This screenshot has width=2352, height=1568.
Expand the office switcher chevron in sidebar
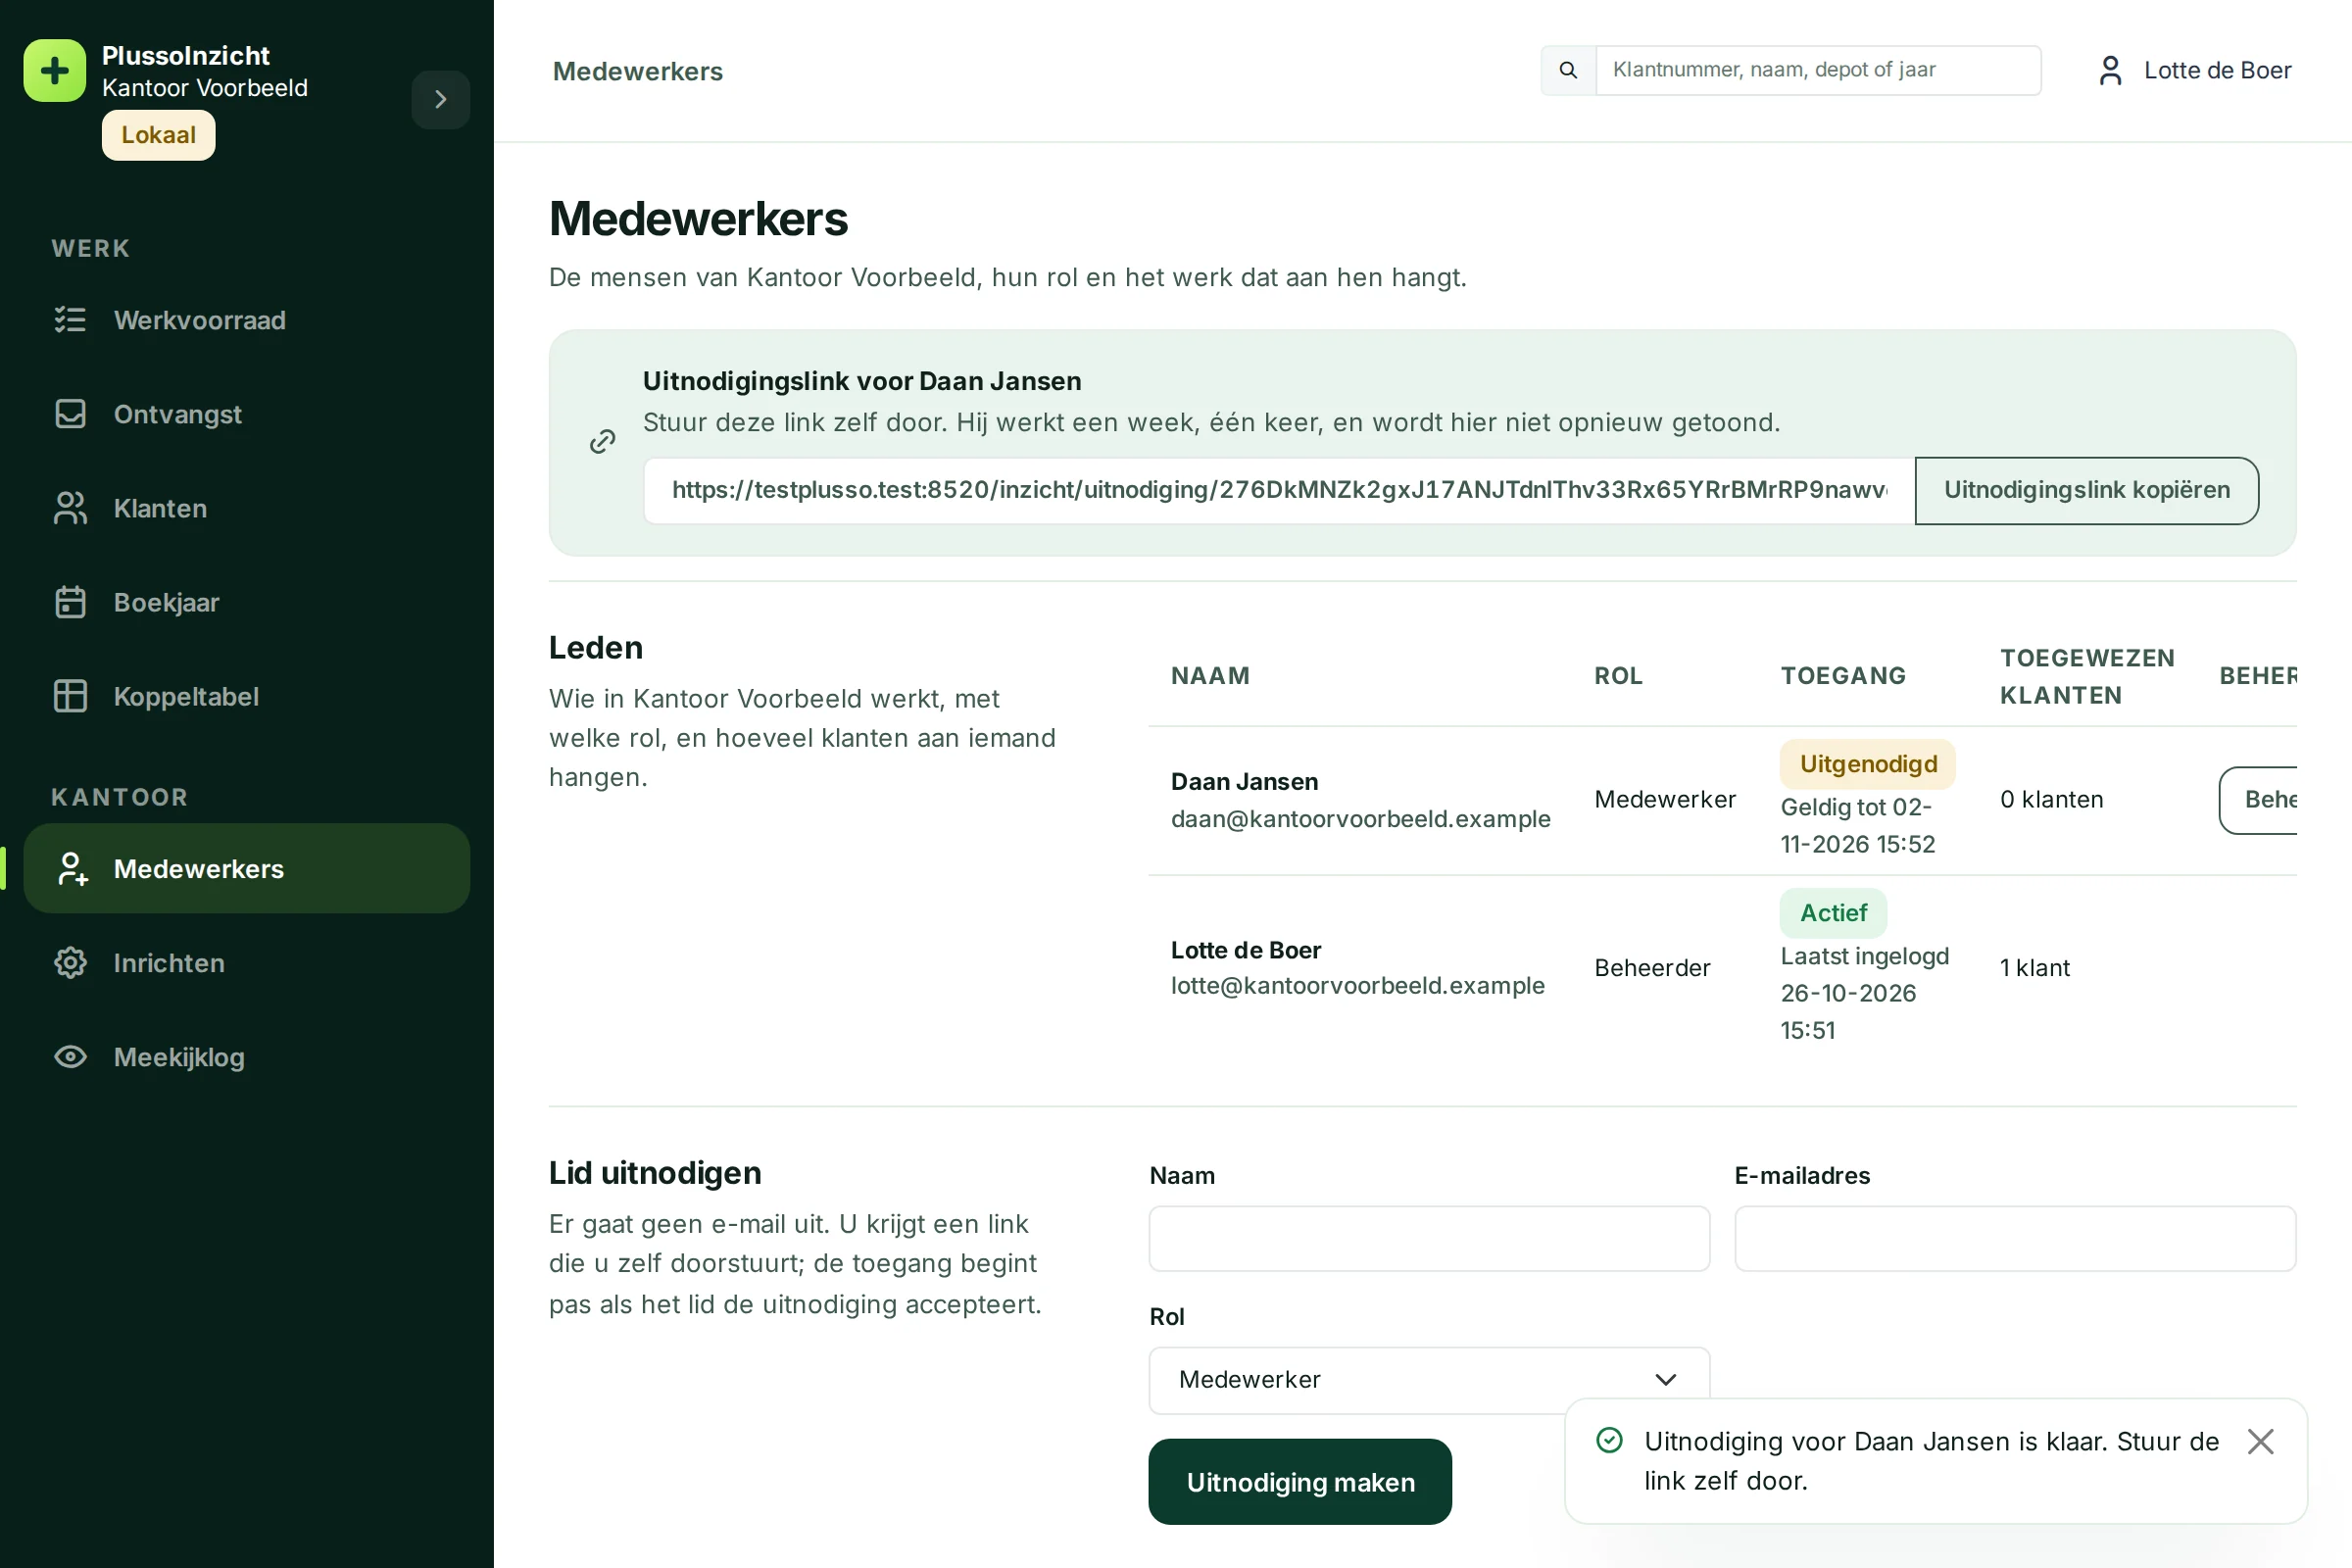(x=440, y=99)
